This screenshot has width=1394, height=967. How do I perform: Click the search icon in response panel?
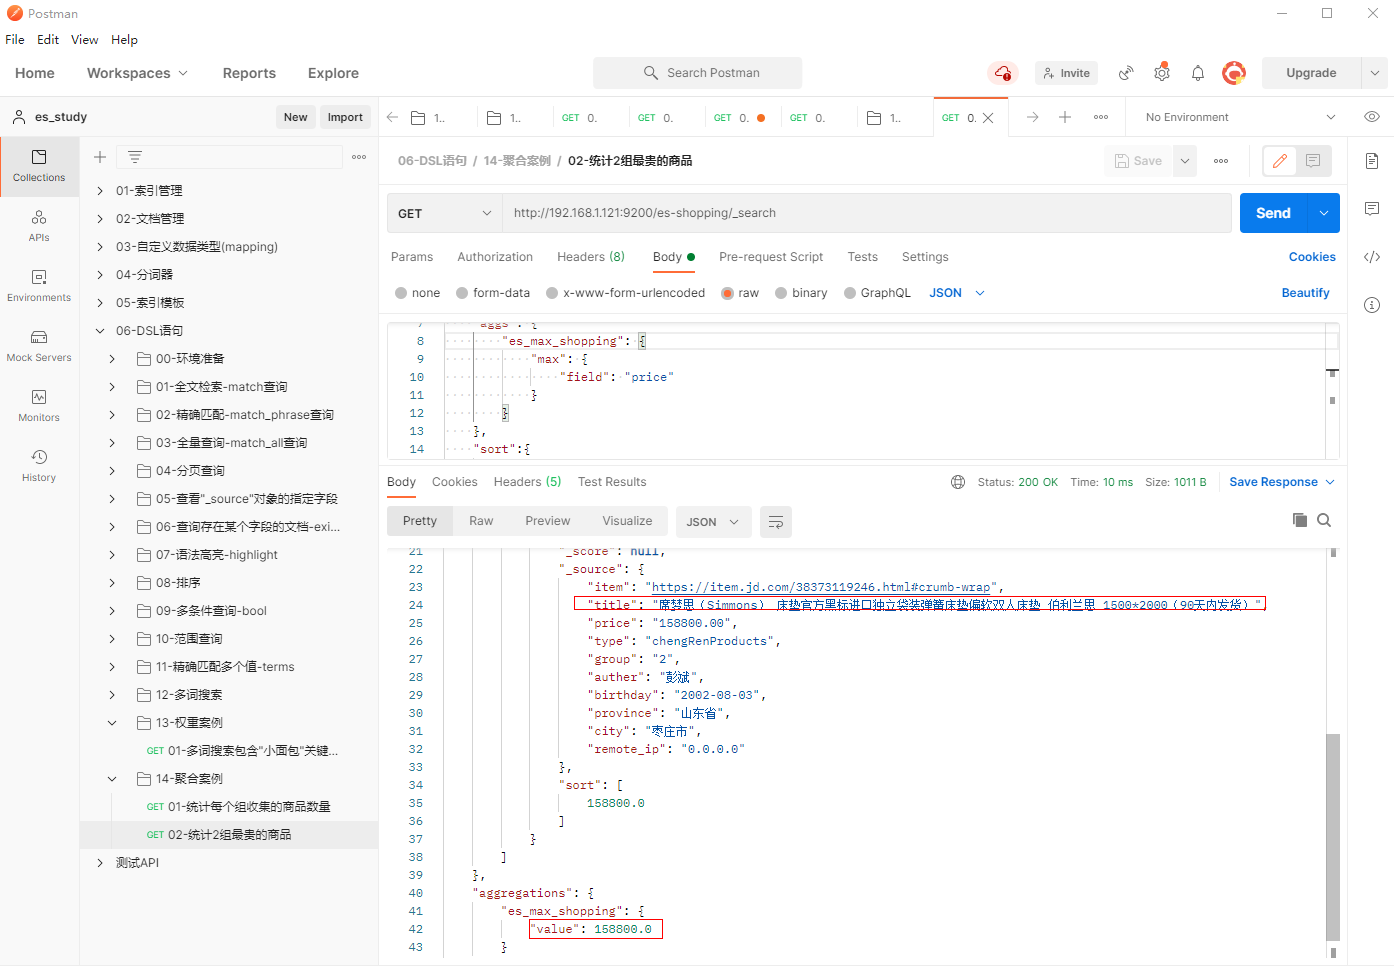[1323, 520]
